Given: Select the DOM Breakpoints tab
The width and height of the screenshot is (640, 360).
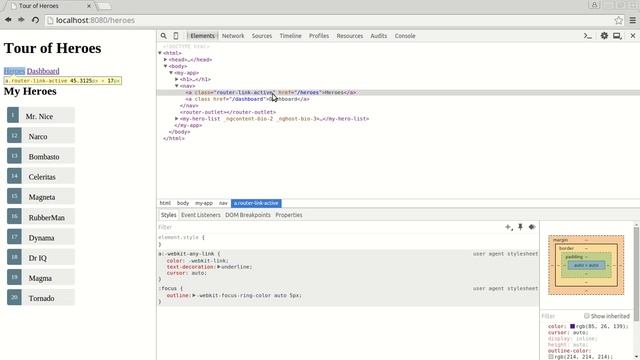Looking at the screenshot, I should click(x=248, y=215).
